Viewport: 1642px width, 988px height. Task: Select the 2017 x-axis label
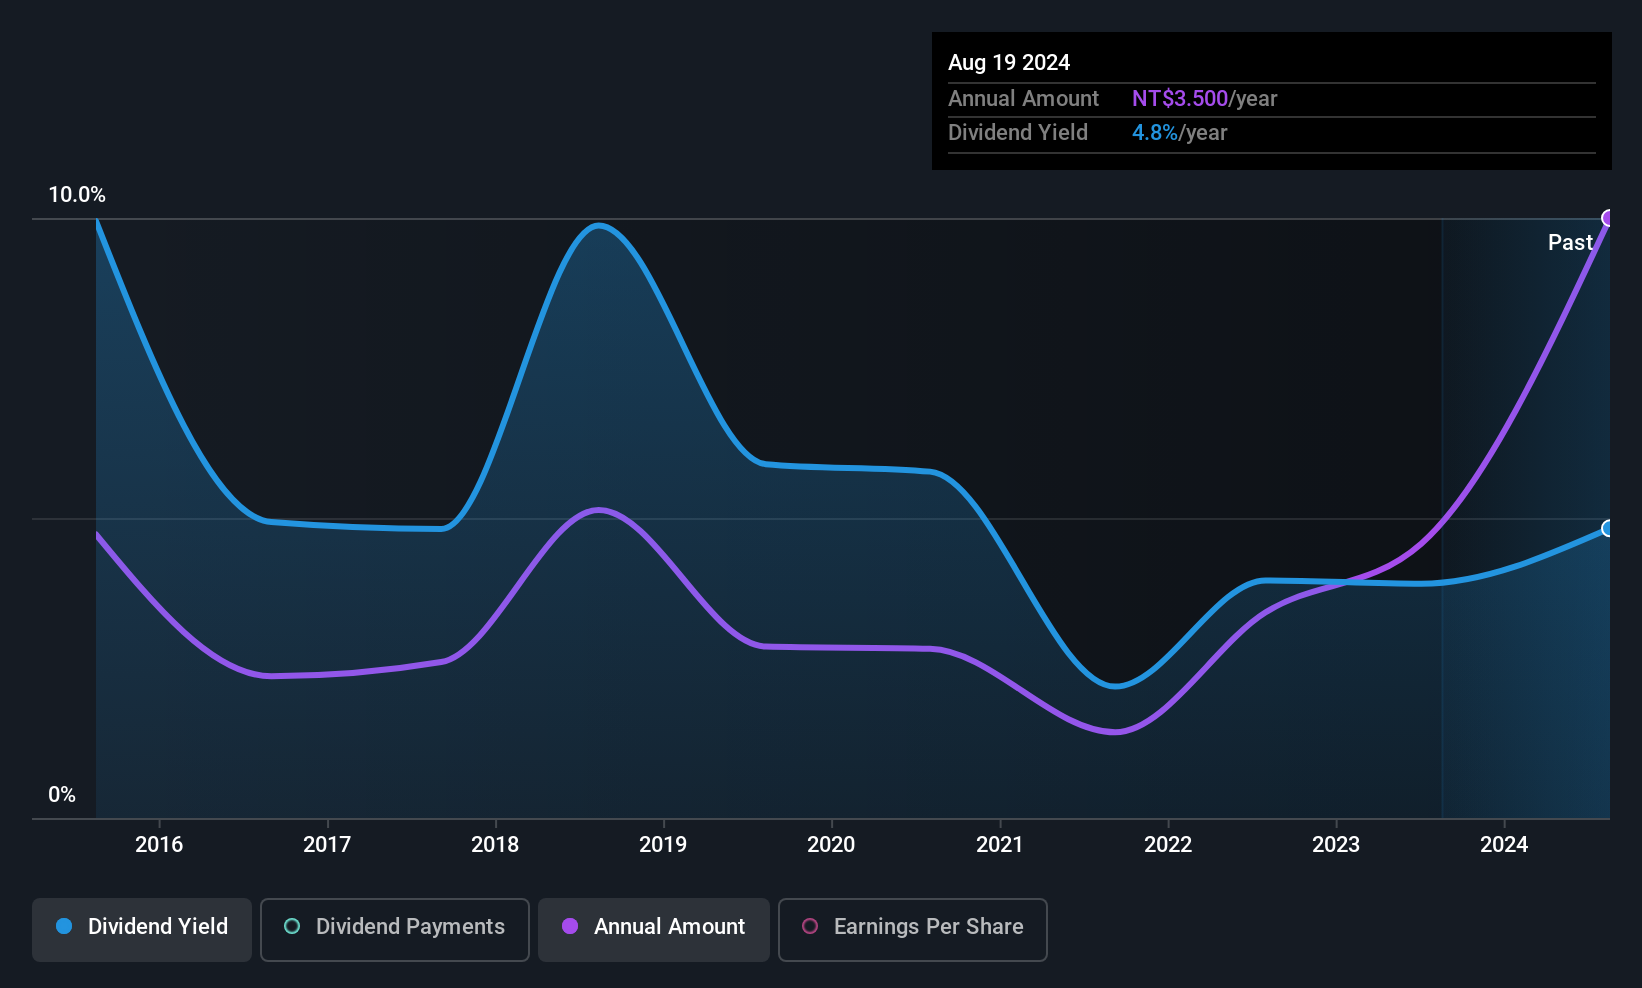[327, 845]
